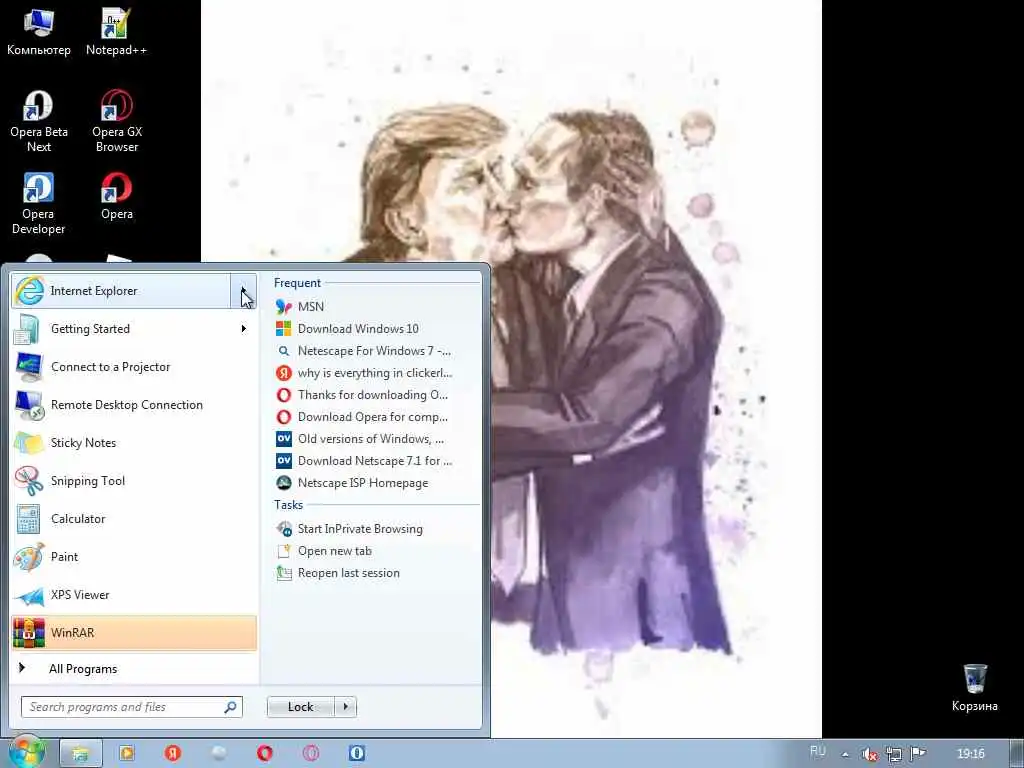Open the grey sphere taskbar icon
The width and height of the screenshot is (1024, 768).
pyautogui.click(x=219, y=754)
